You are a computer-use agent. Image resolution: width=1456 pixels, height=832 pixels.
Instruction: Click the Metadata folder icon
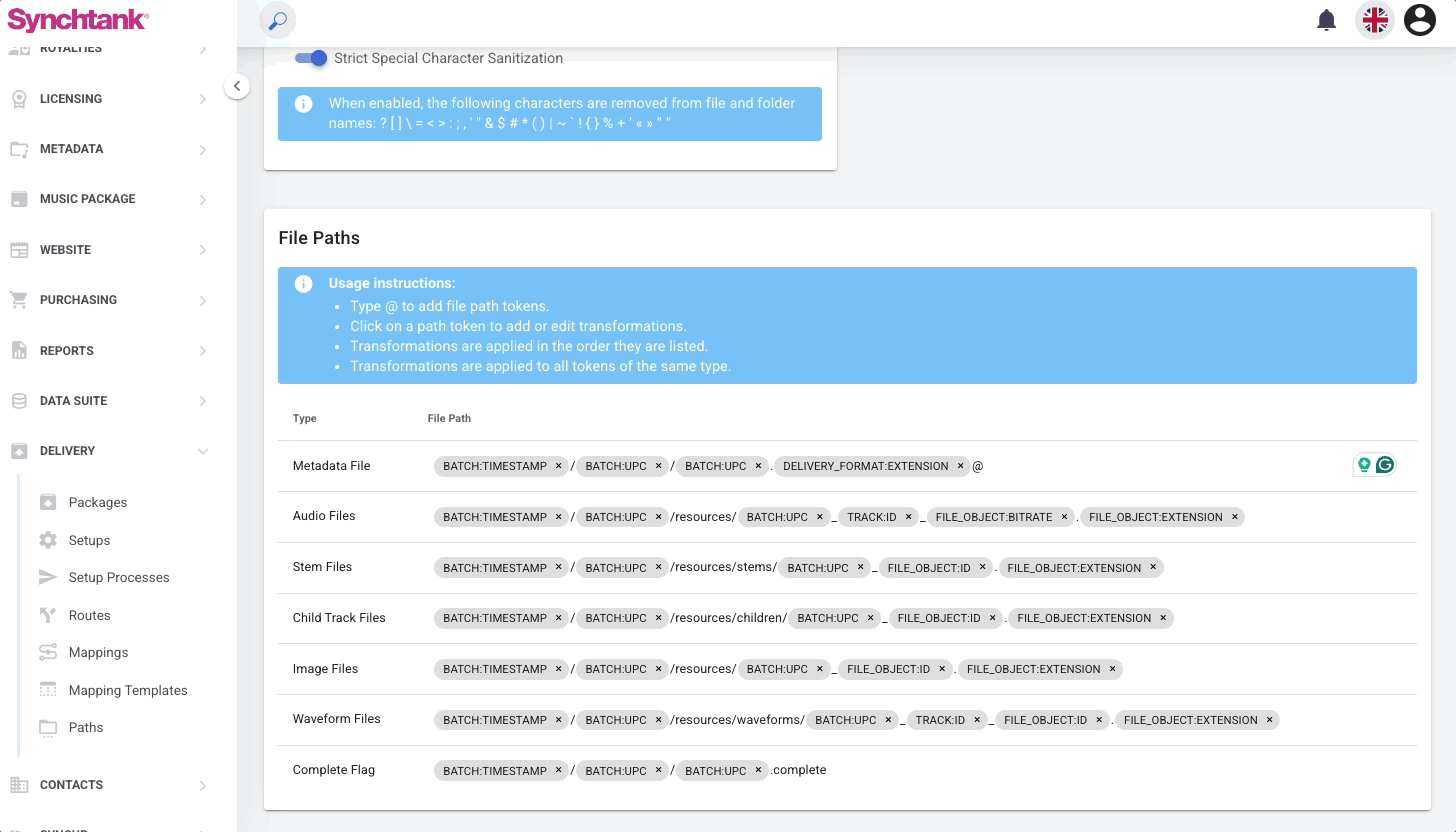(x=19, y=149)
